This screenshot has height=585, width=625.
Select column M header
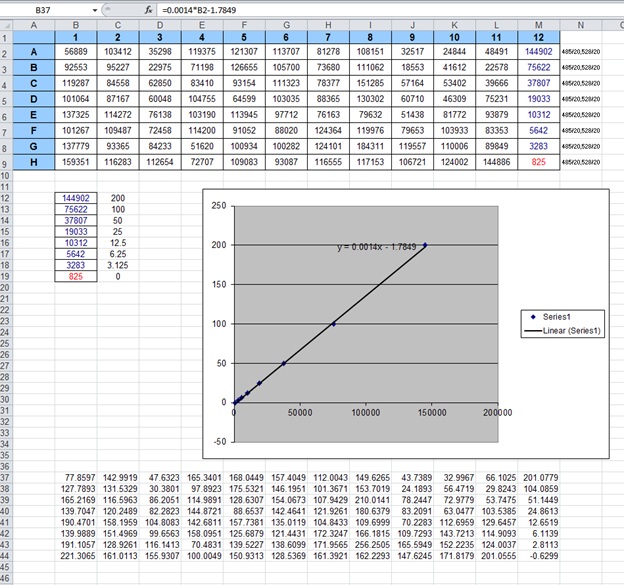click(x=538, y=22)
